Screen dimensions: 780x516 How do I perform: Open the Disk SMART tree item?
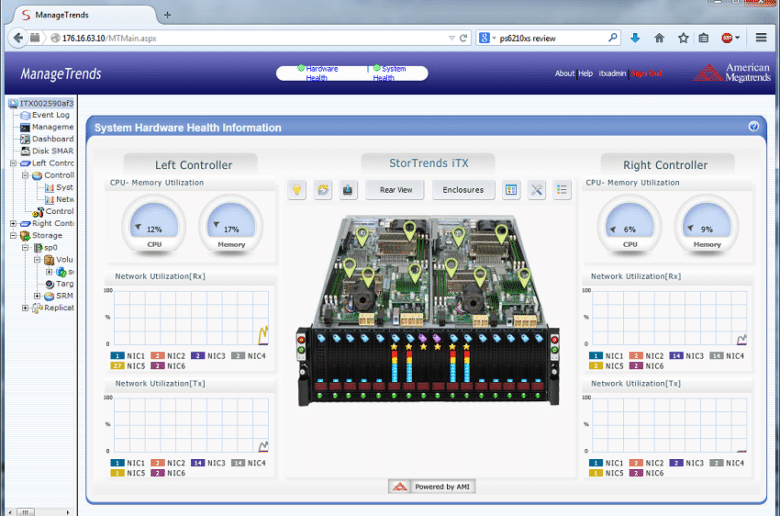pyautogui.click(x=53, y=151)
